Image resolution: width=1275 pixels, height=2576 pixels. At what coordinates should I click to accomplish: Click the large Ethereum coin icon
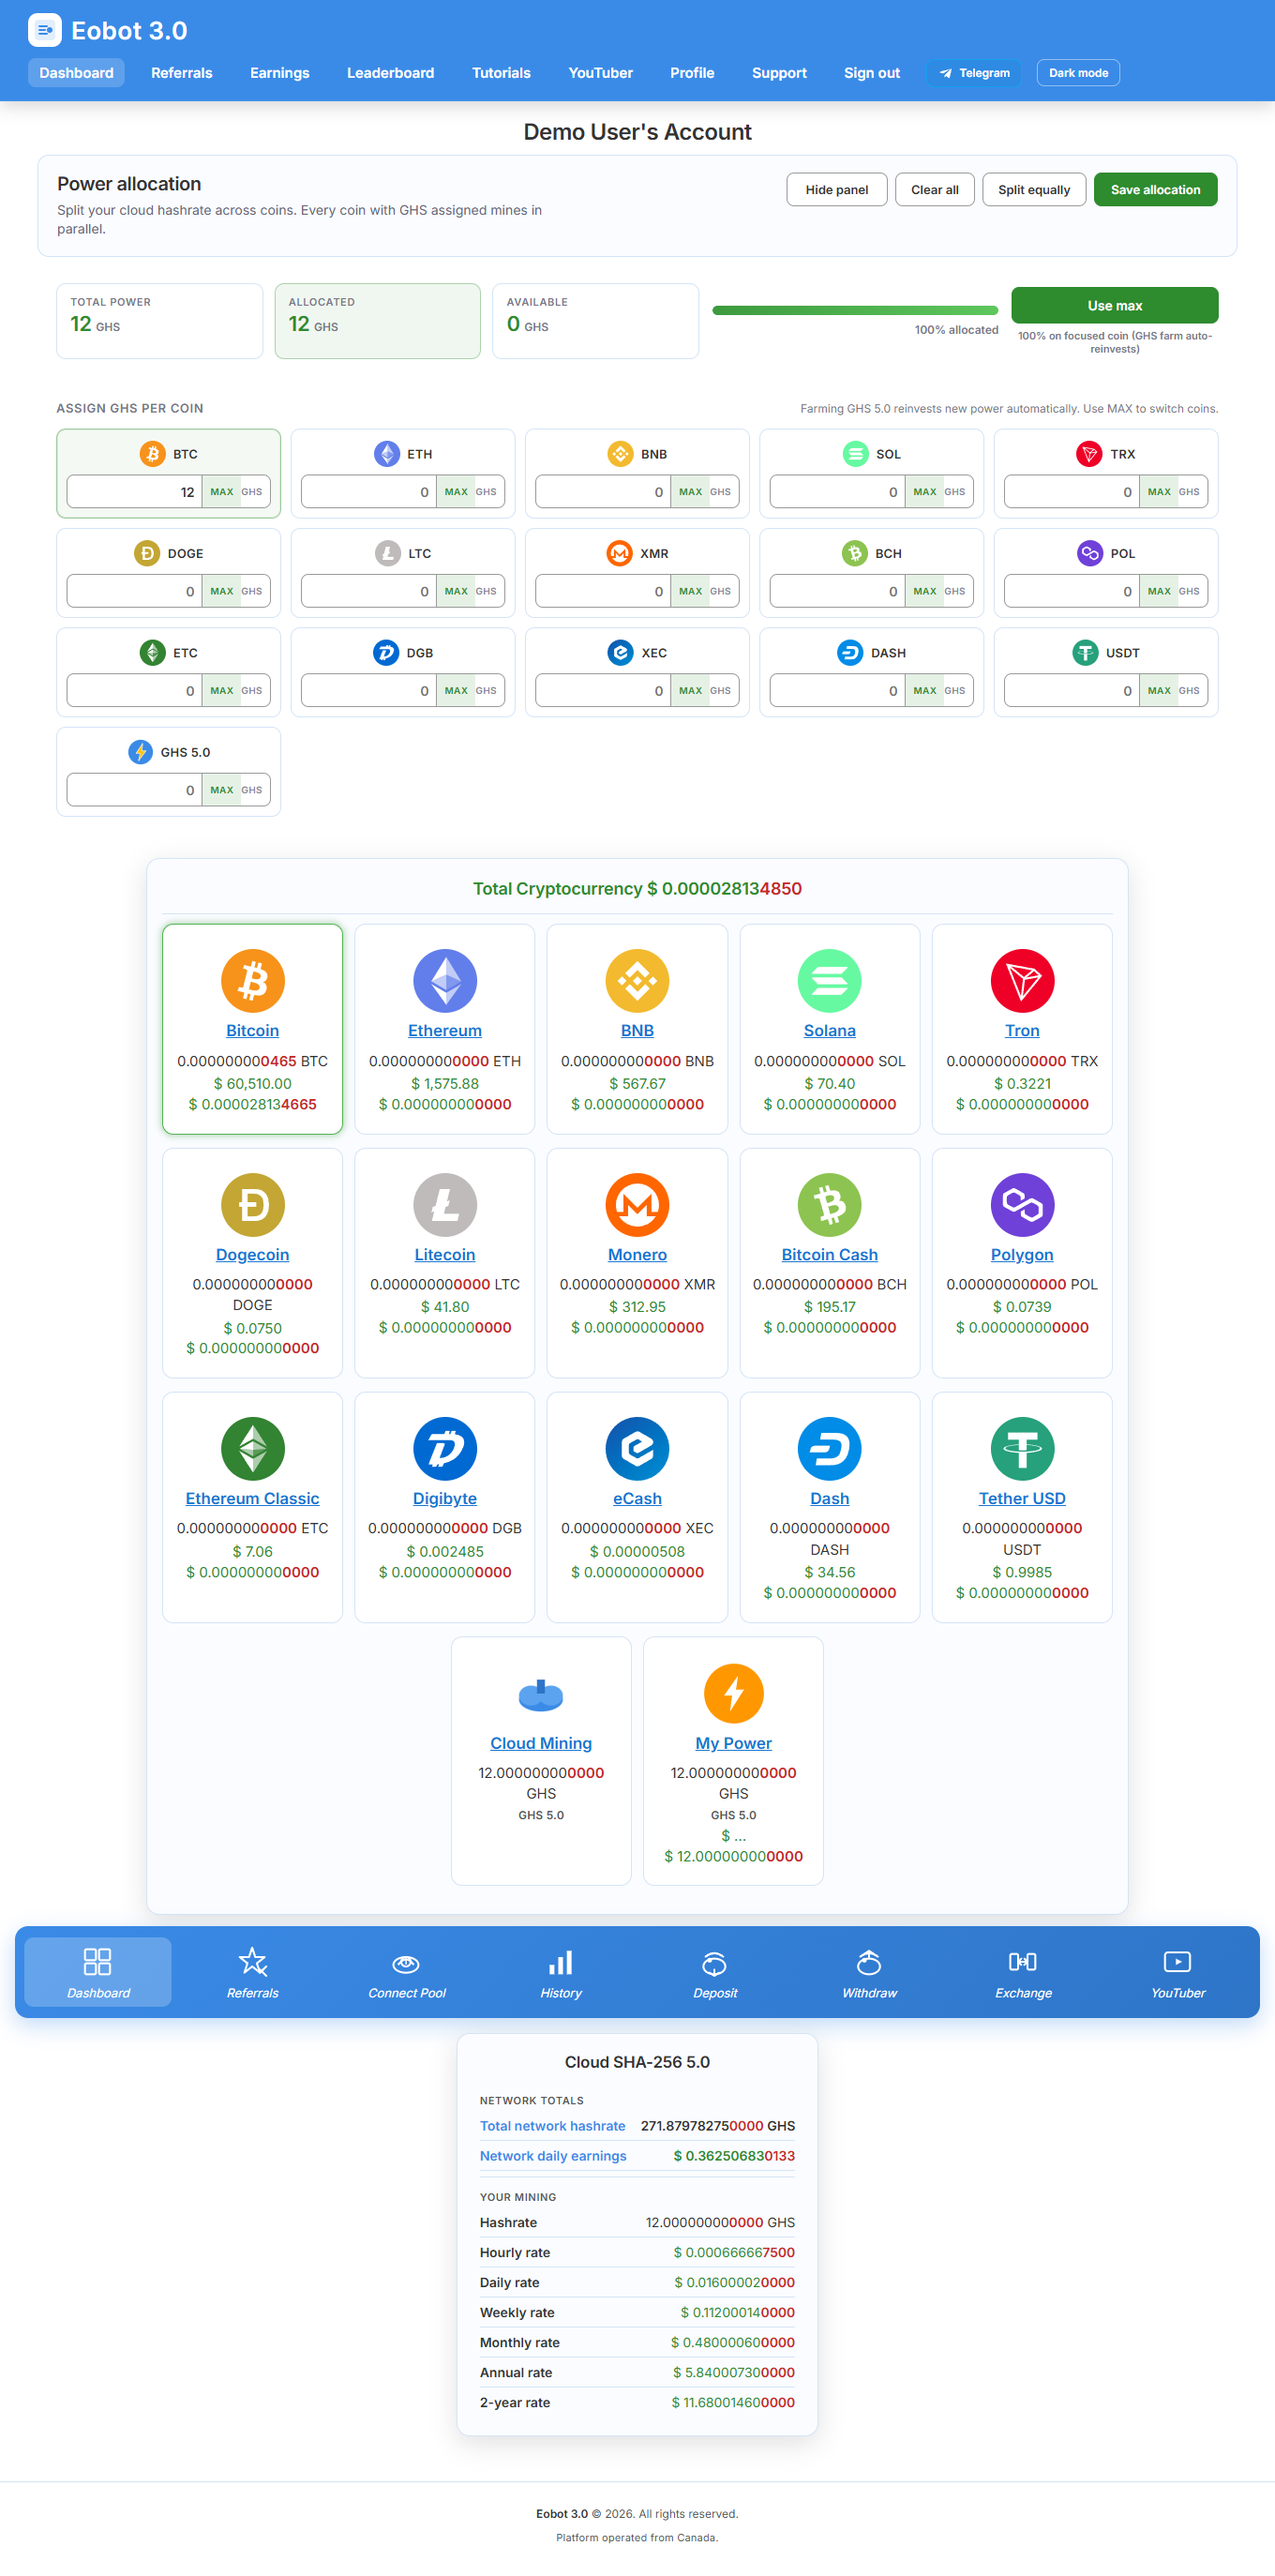(445, 980)
